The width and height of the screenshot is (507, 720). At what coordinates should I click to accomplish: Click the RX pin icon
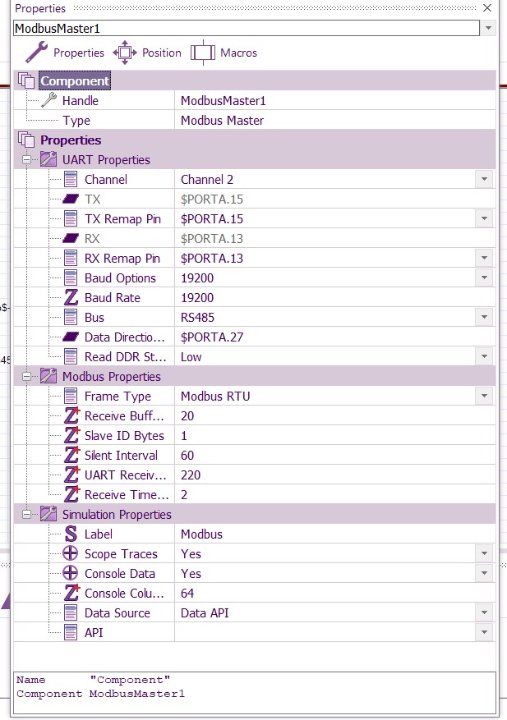tap(70, 238)
